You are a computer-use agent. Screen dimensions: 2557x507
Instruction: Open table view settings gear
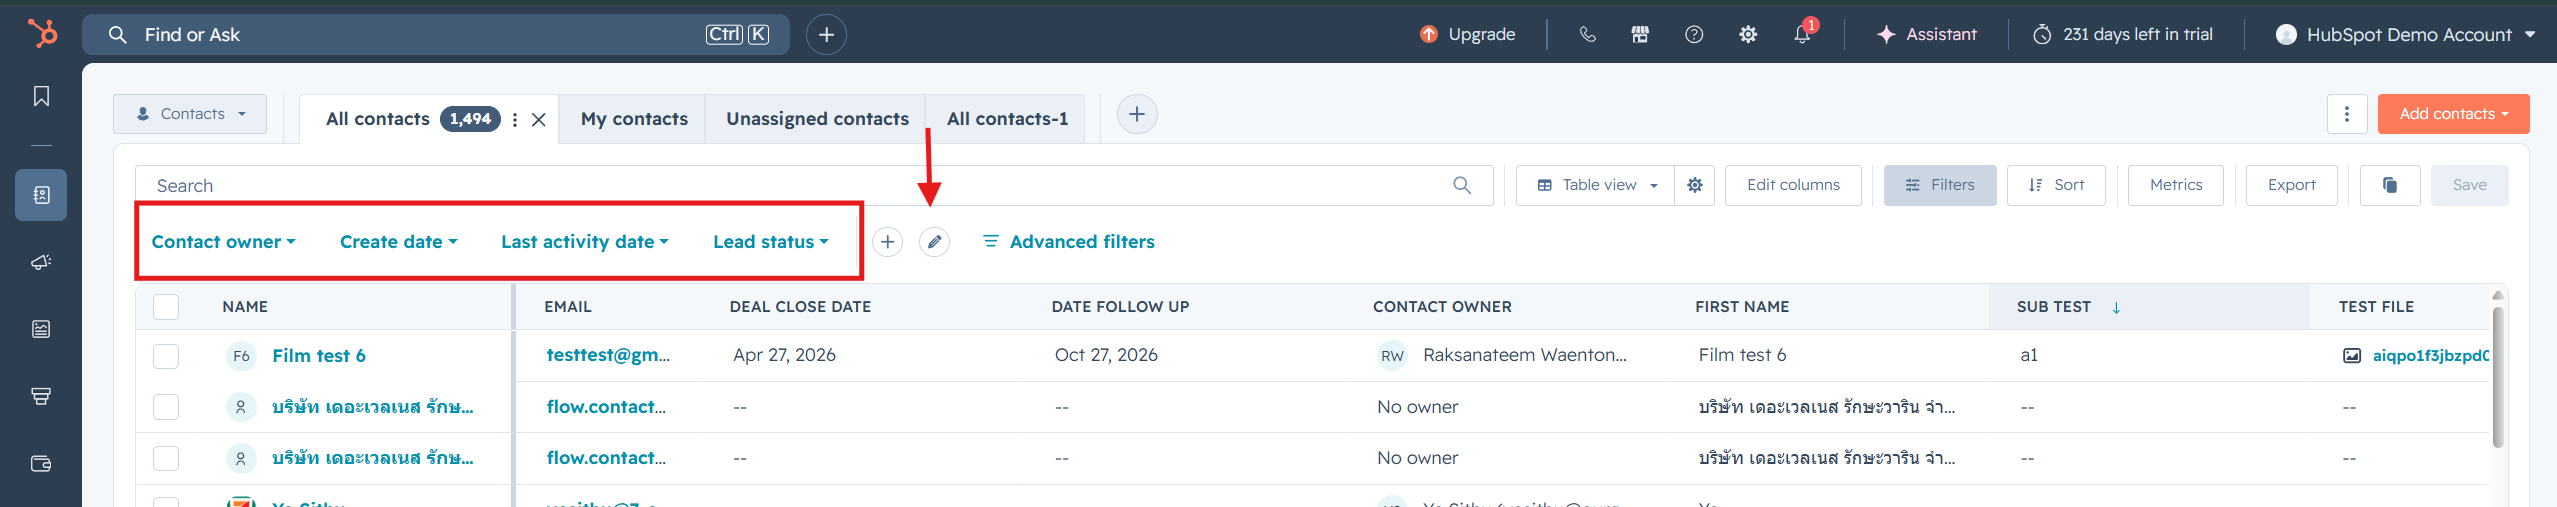tap(1695, 185)
